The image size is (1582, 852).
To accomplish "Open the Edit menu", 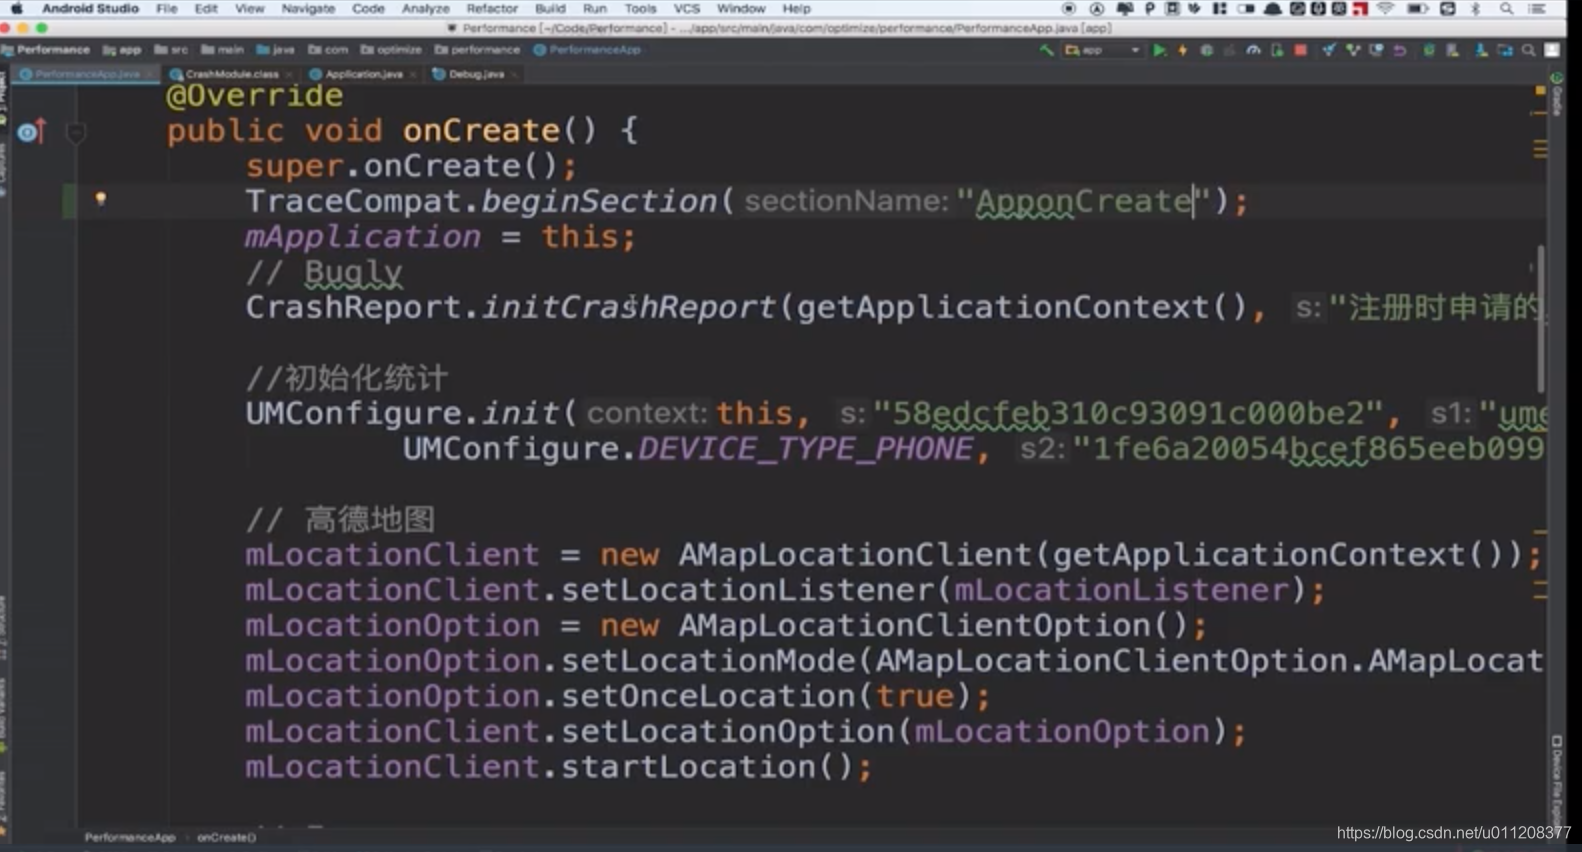I will click(206, 8).
